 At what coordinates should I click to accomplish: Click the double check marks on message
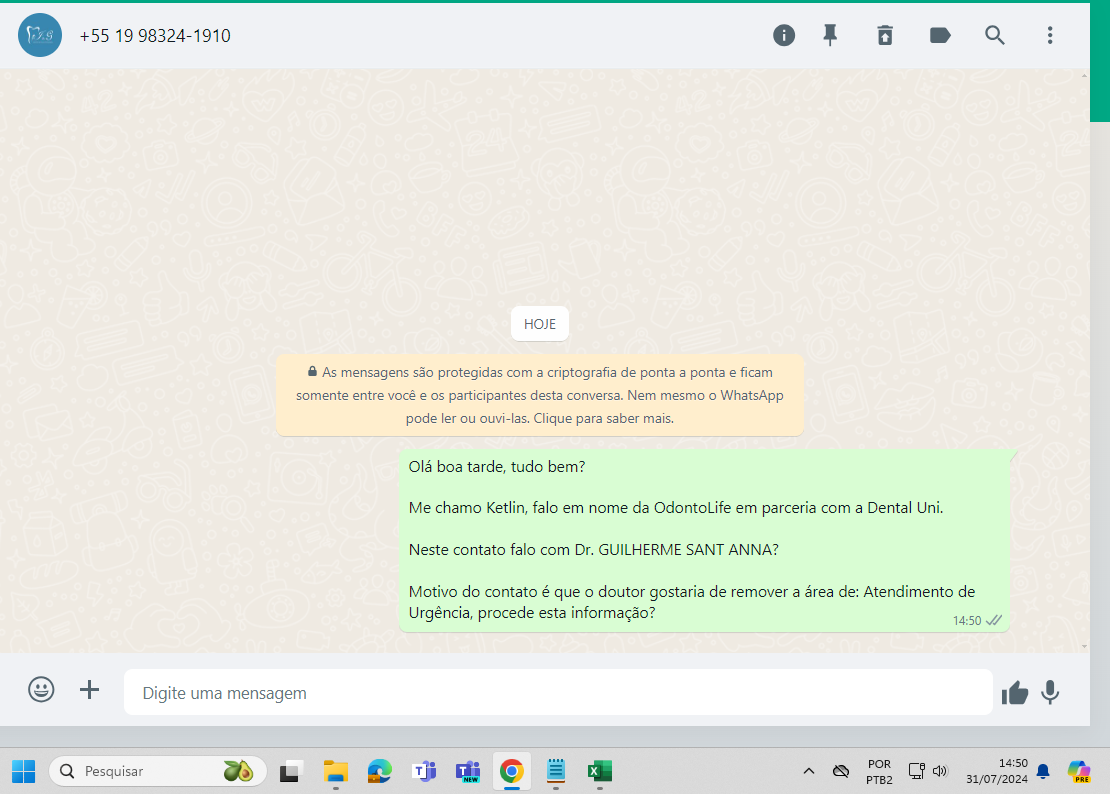[x=994, y=621]
